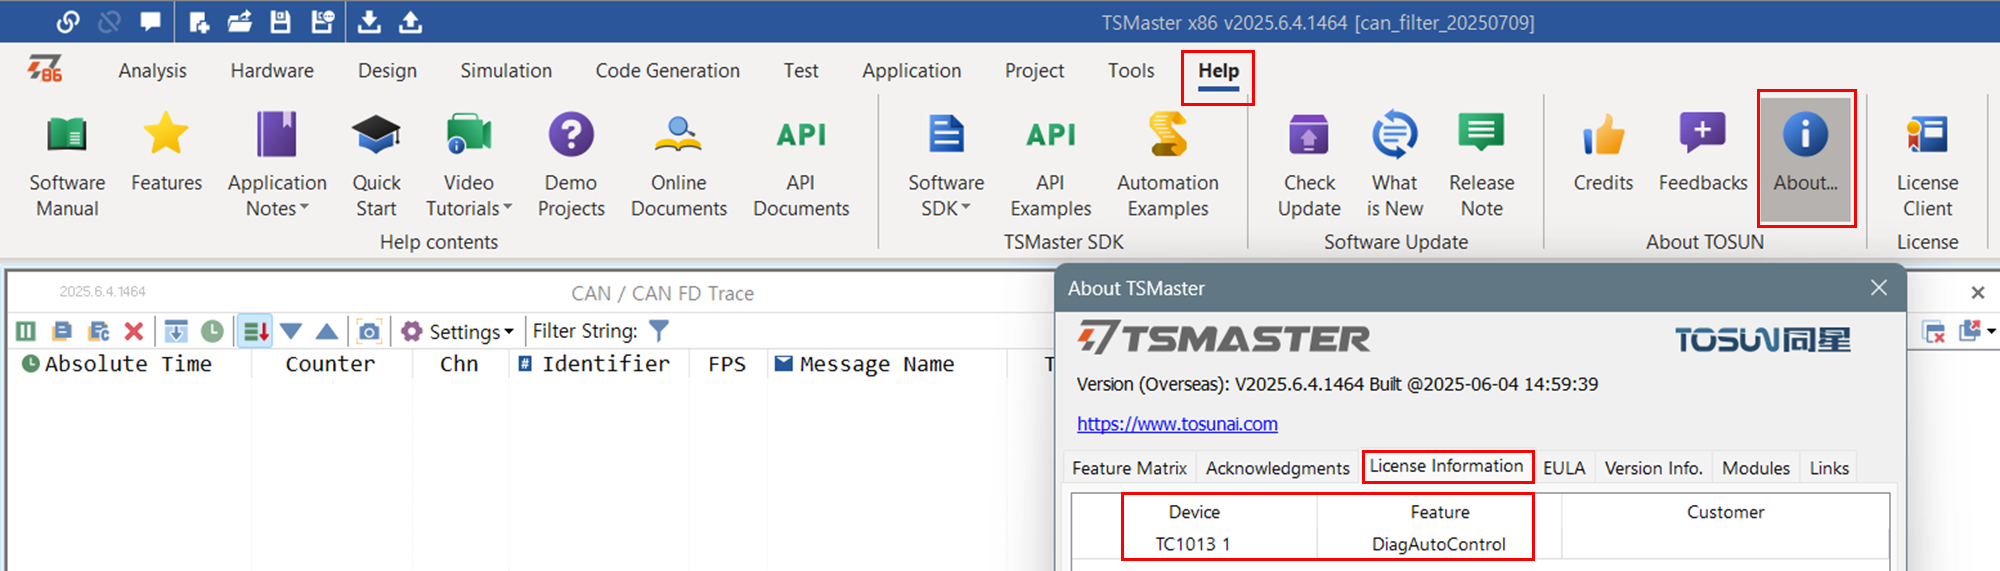This screenshot has height=571, width=2000.
Task: Open the trace Settings dropdown
Action: point(458,331)
